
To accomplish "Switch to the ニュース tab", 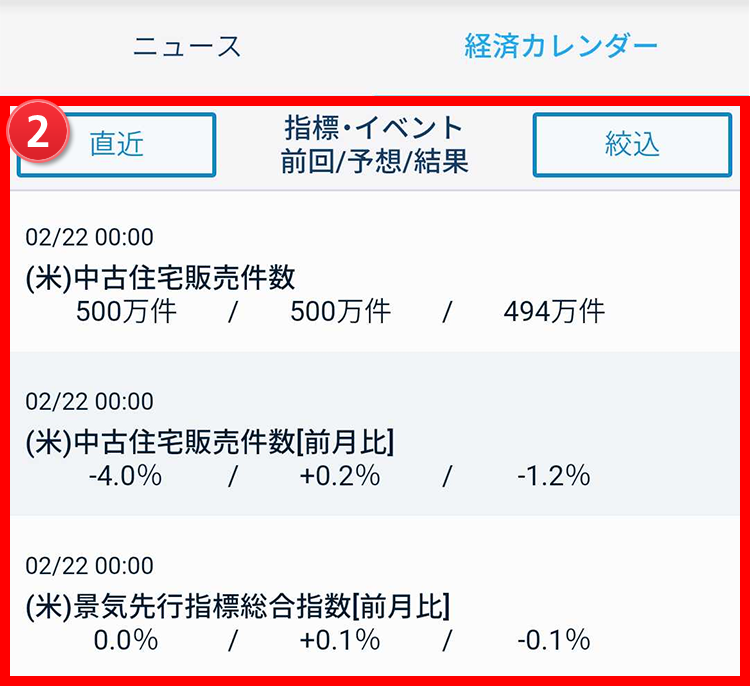I will tap(187, 45).
